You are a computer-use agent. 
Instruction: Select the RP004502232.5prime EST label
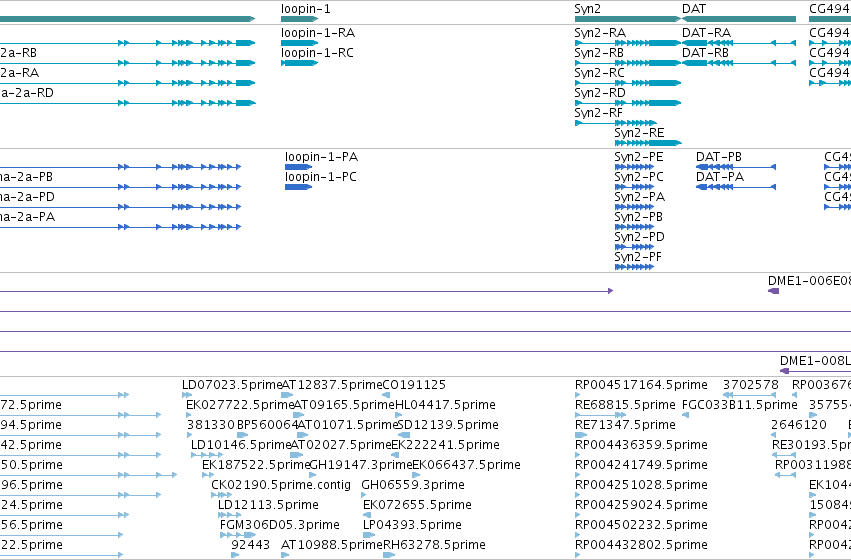click(642, 525)
